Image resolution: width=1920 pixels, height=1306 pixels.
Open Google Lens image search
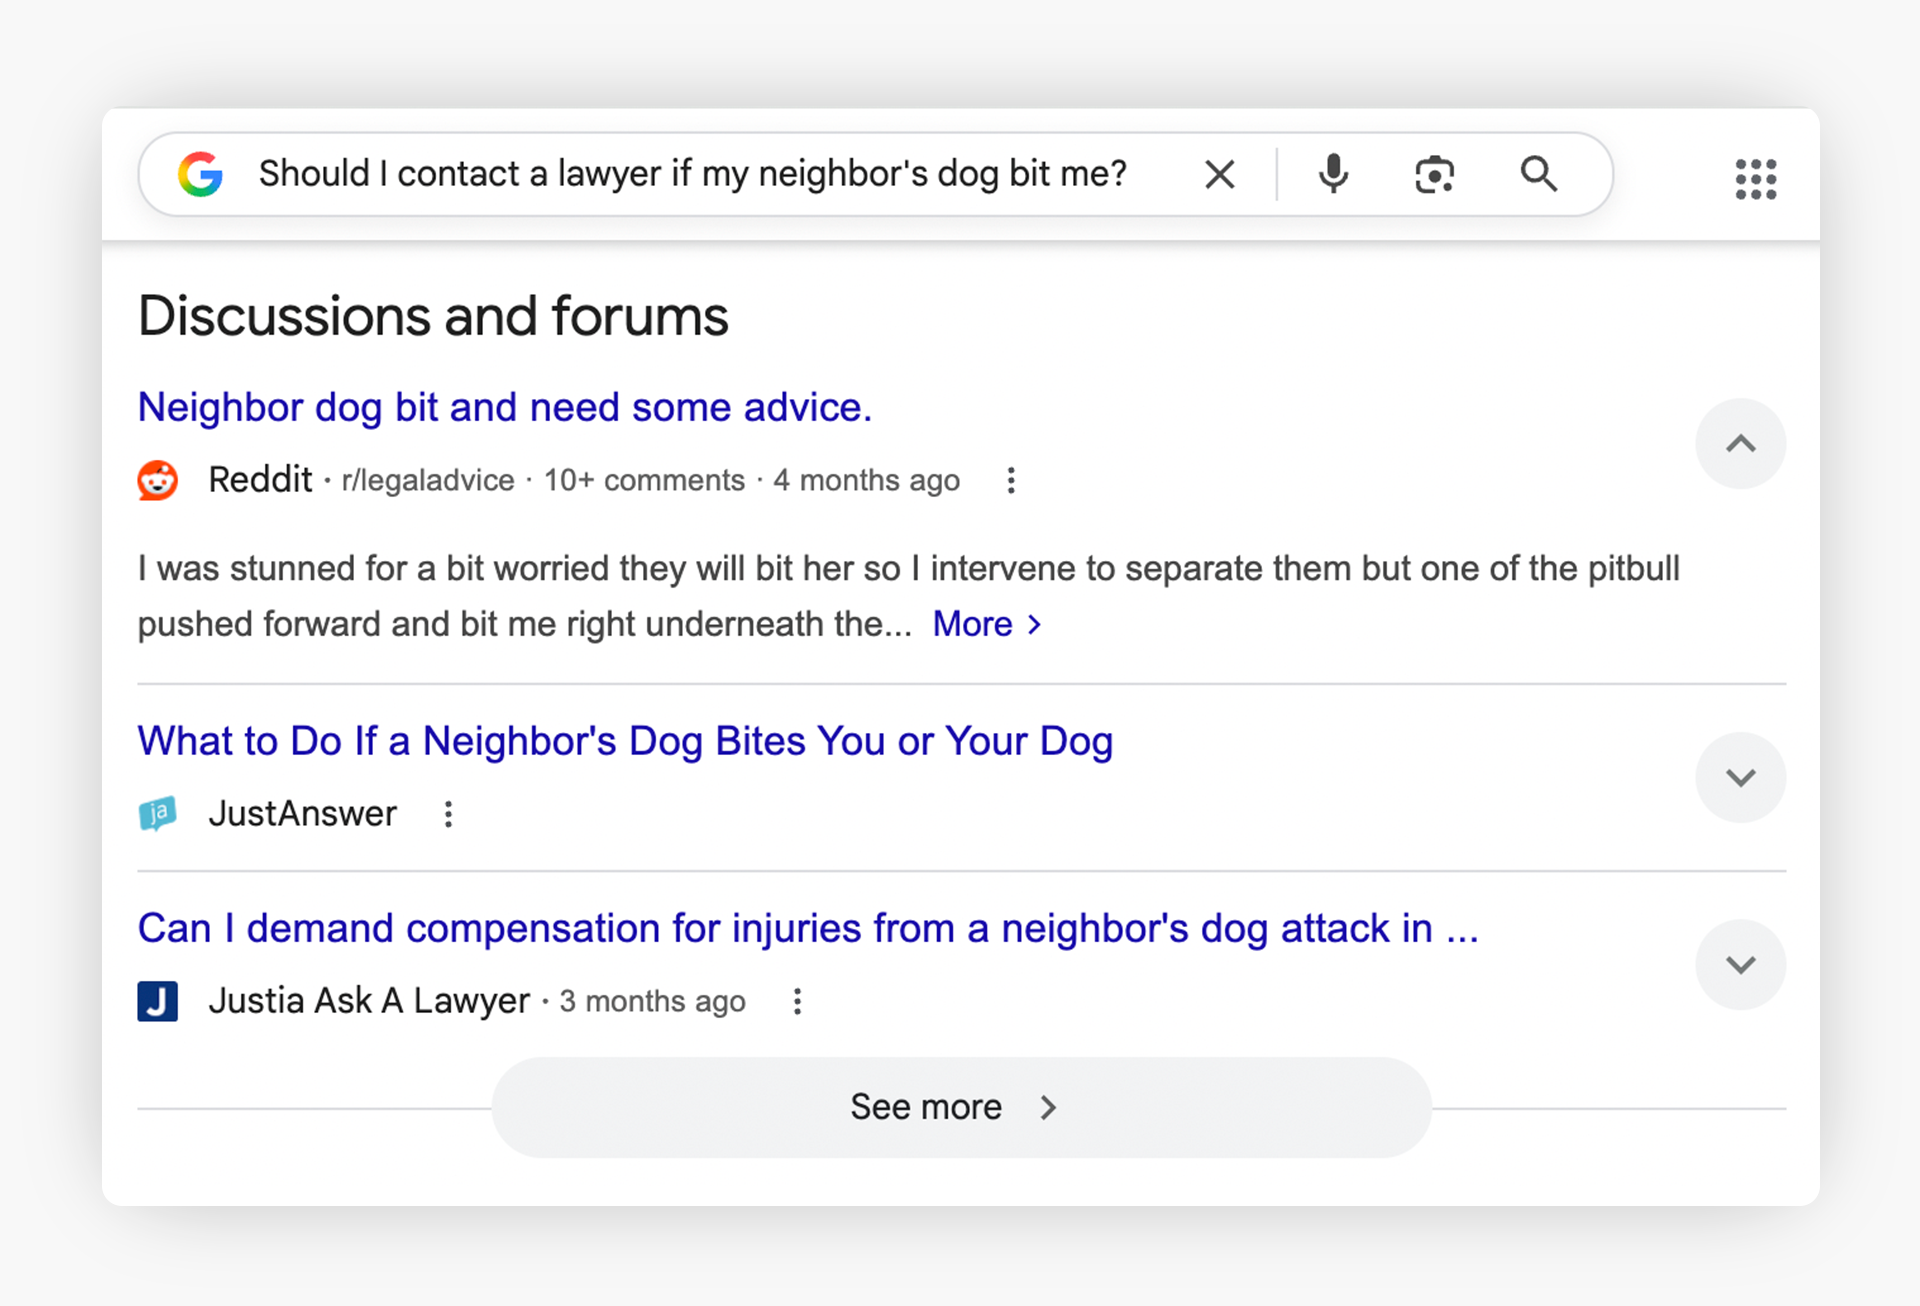coord(1434,173)
